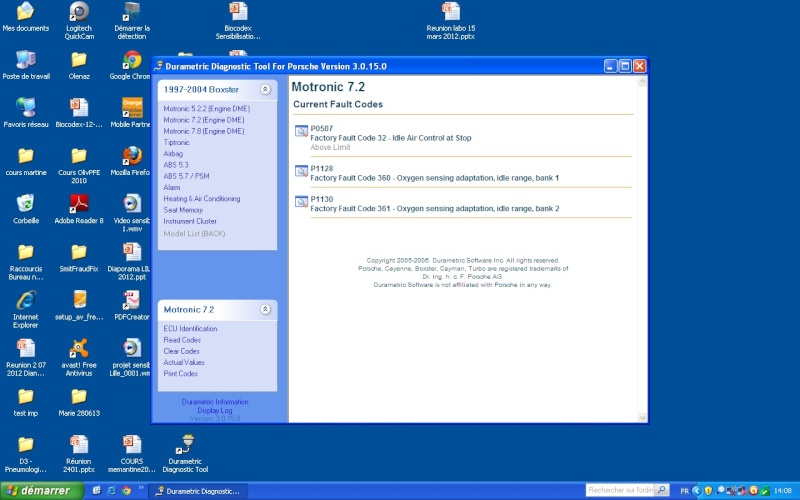The width and height of the screenshot is (800, 500).
Task: Select the Reunion labo 15 mars 2012.pptx file
Action: (451, 20)
